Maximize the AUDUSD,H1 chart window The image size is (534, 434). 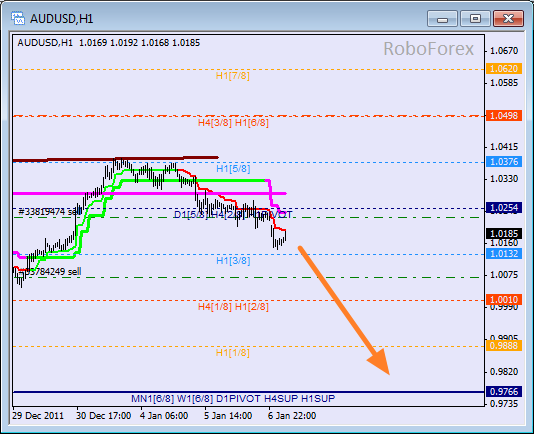(475, 18)
